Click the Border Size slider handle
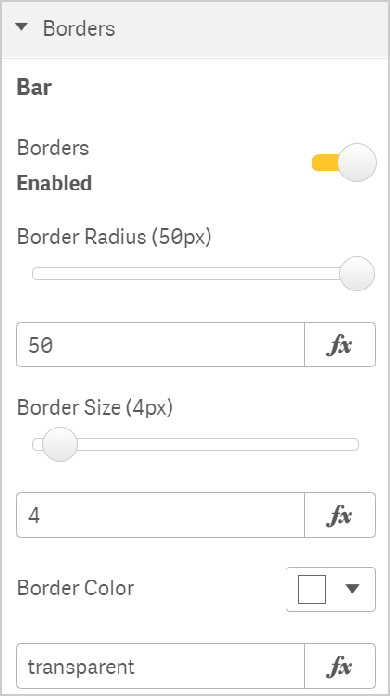The image size is (390, 696). [x=59, y=444]
